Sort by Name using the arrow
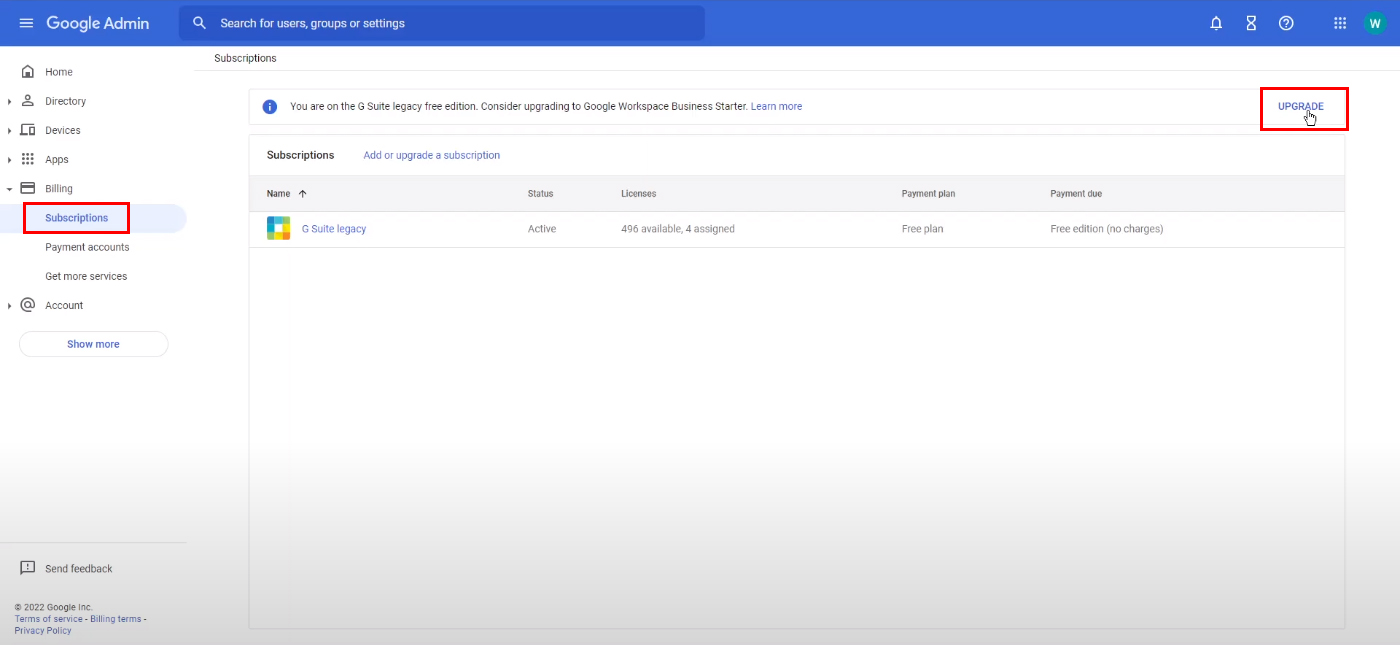Image resolution: width=1400 pixels, height=645 pixels. [x=302, y=194]
